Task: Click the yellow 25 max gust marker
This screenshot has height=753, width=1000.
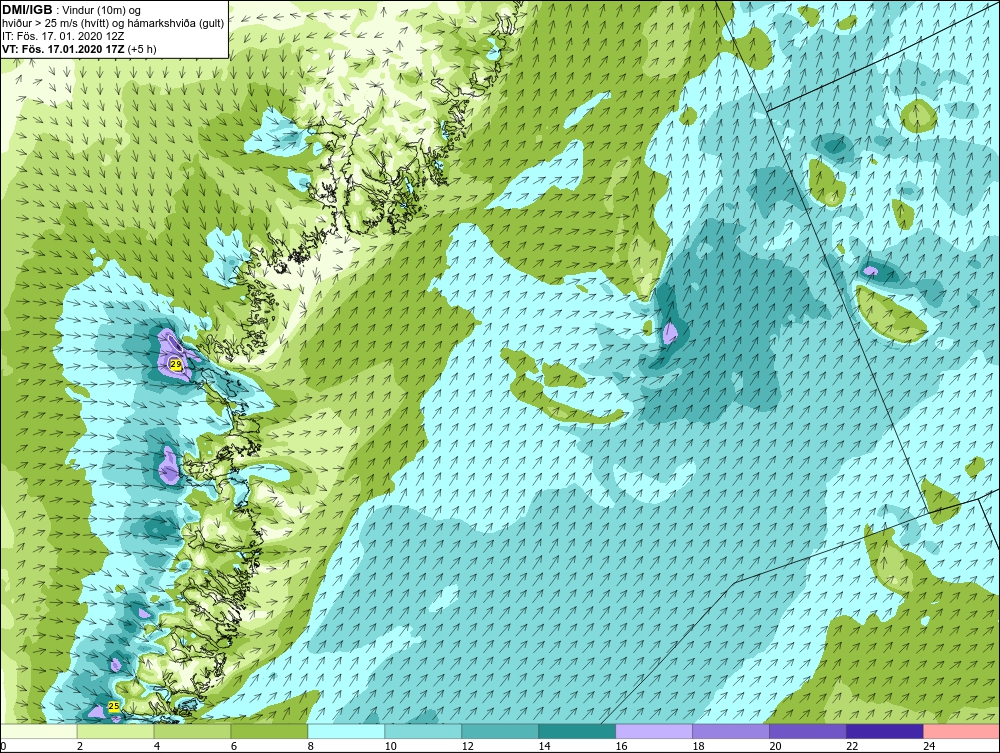Action: pyautogui.click(x=114, y=706)
